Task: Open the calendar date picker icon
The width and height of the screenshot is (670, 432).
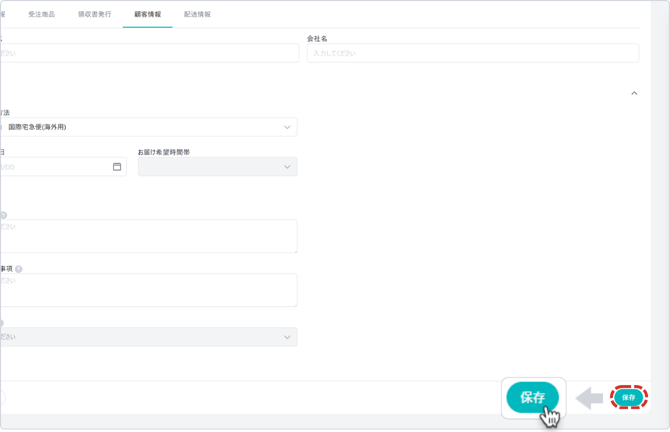Action: [x=117, y=167]
